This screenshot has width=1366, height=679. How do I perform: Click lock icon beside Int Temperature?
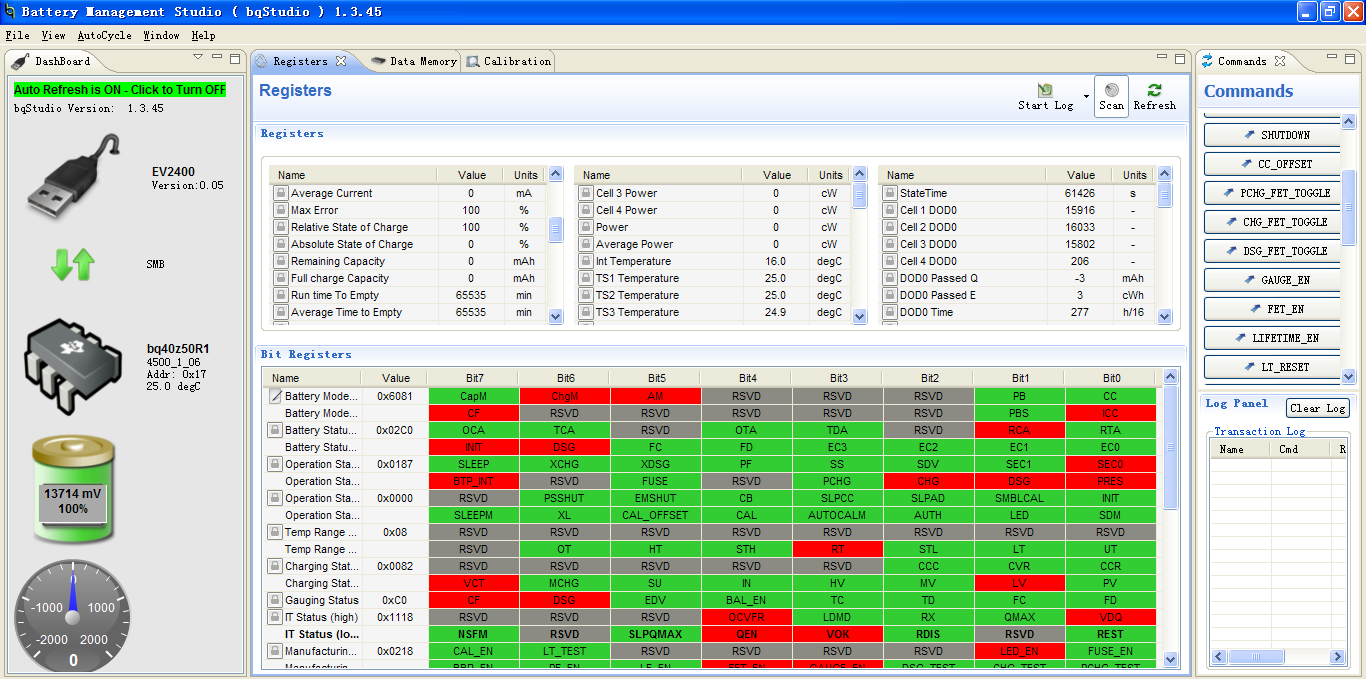(x=586, y=261)
